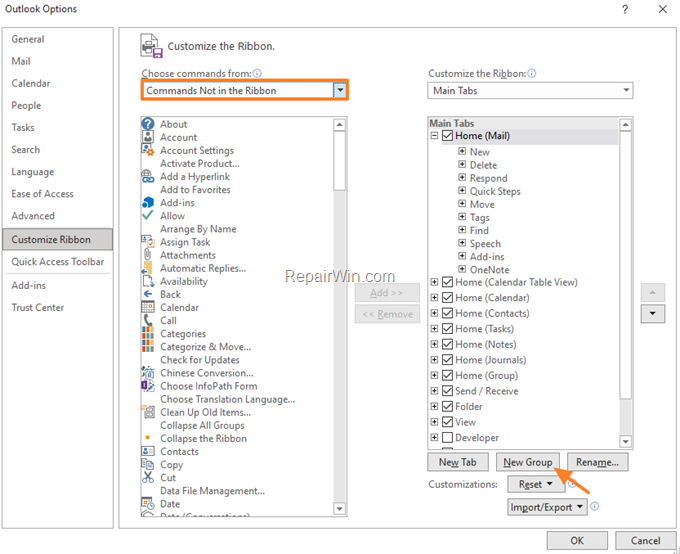This screenshot has height=554, width=680.
Task: Select the green Allow checkmark icon
Action: [x=148, y=215]
